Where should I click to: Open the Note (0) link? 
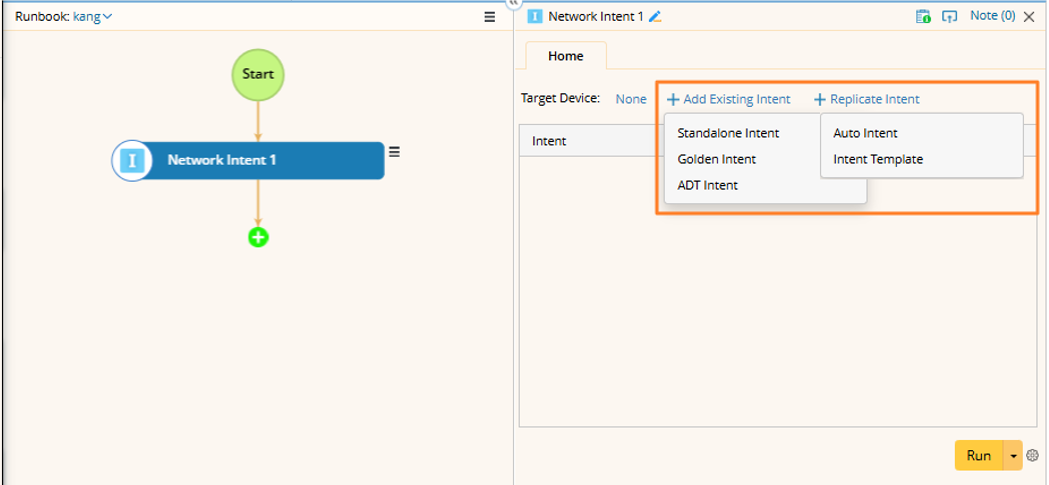point(992,16)
